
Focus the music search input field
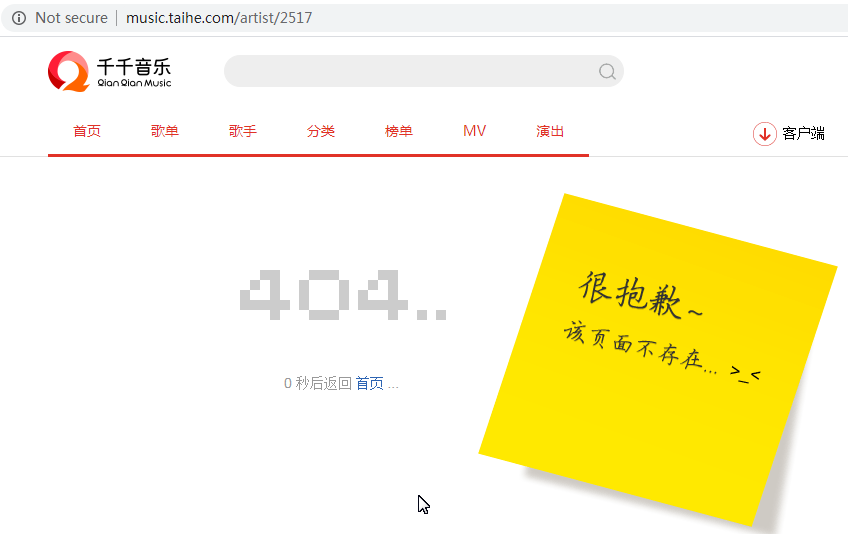pyautogui.click(x=410, y=71)
